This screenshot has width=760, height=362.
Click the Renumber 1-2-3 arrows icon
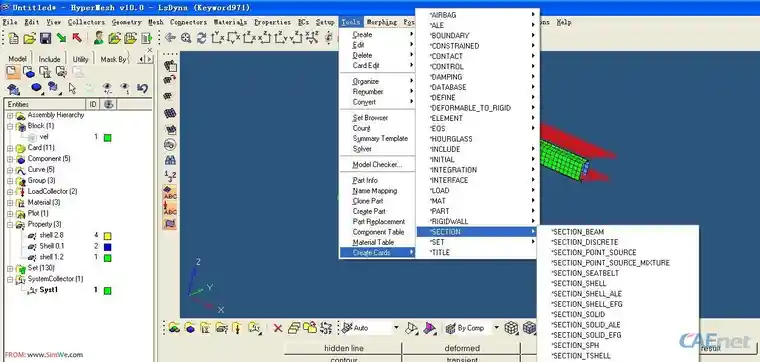(326, 328)
